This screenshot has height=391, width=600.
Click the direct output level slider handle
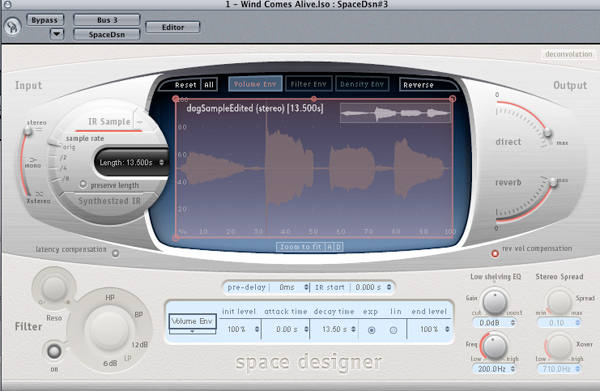pos(548,132)
